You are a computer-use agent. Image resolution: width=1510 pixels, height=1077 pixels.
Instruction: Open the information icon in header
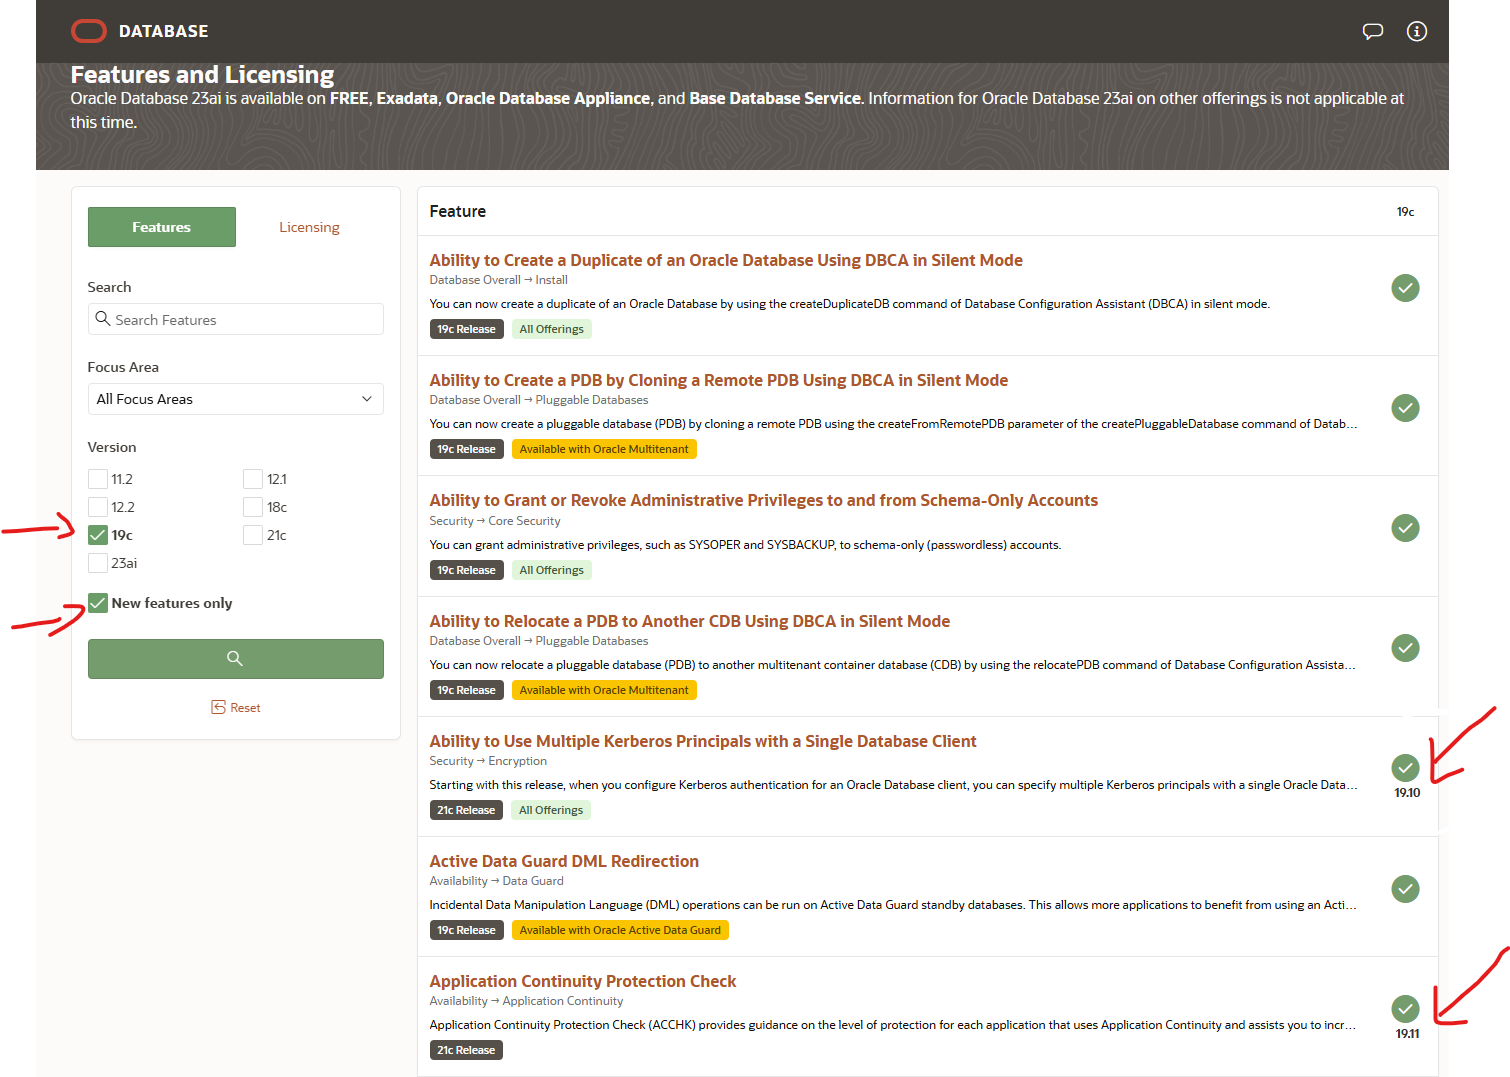point(1417,31)
